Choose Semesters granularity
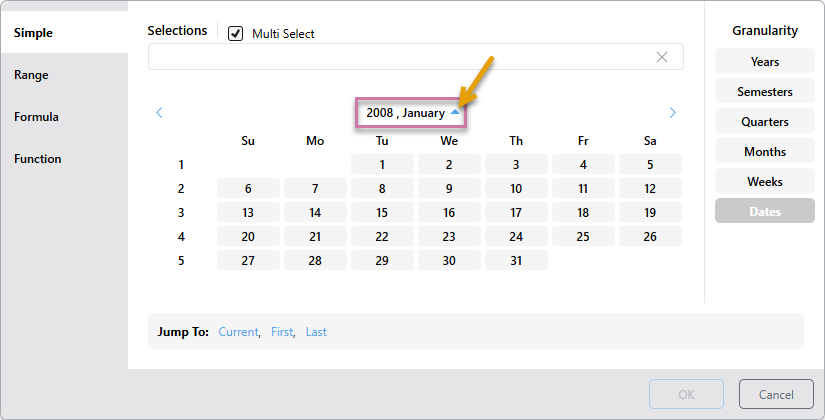 pyautogui.click(x=764, y=92)
